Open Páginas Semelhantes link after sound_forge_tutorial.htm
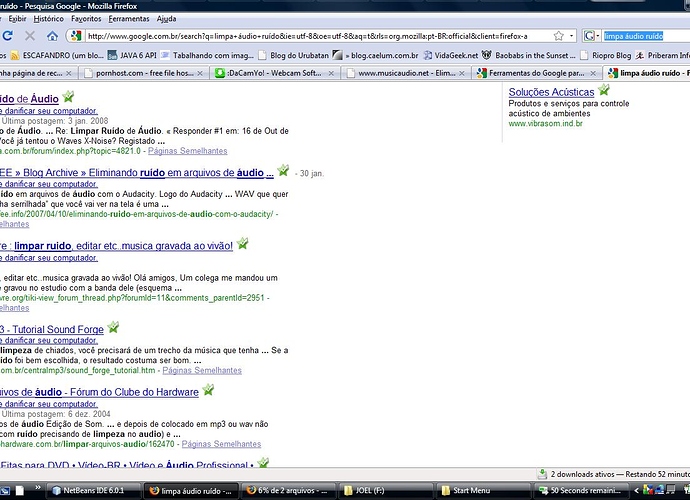 coord(202,371)
